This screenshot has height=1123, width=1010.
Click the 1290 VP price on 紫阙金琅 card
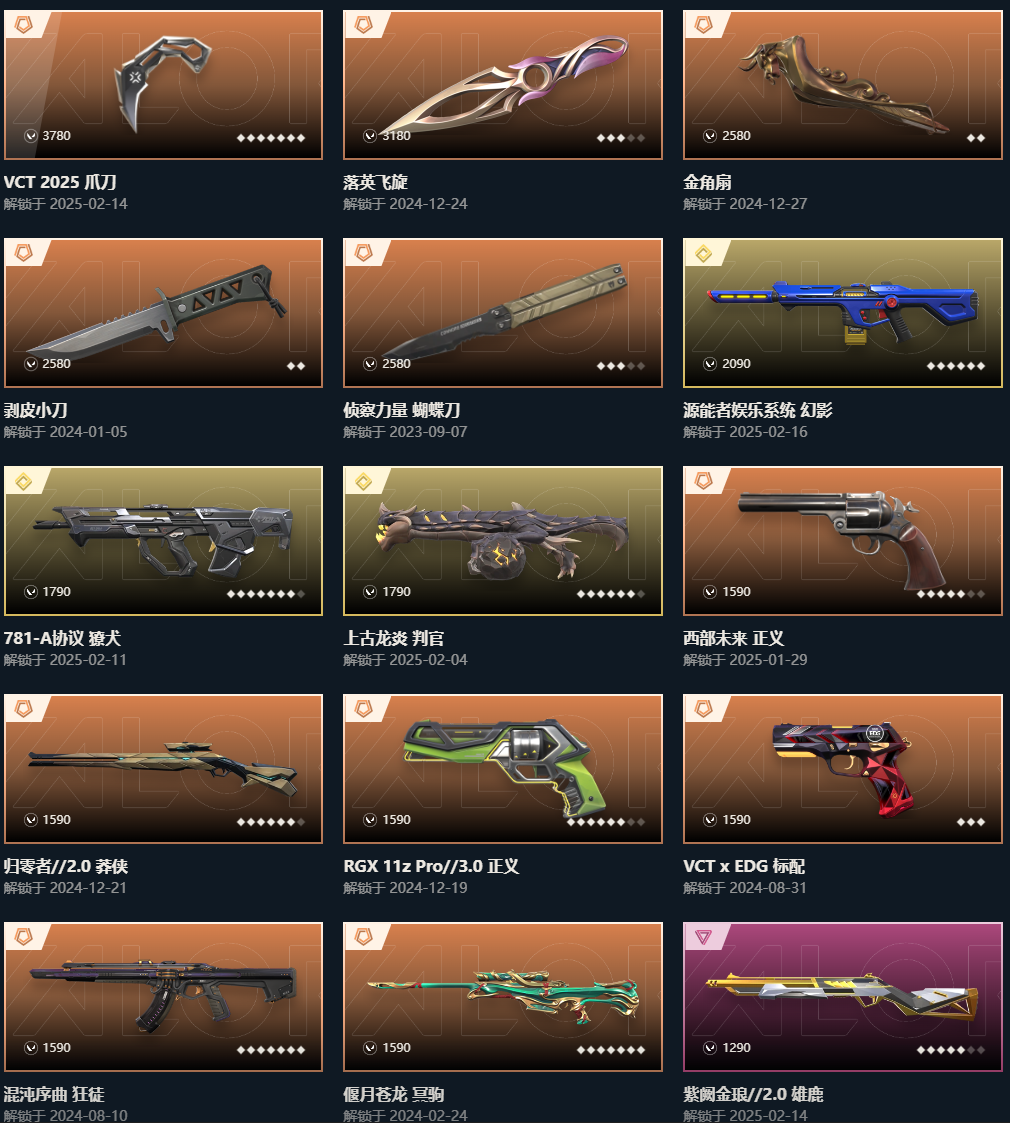pyautogui.click(x=736, y=1048)
